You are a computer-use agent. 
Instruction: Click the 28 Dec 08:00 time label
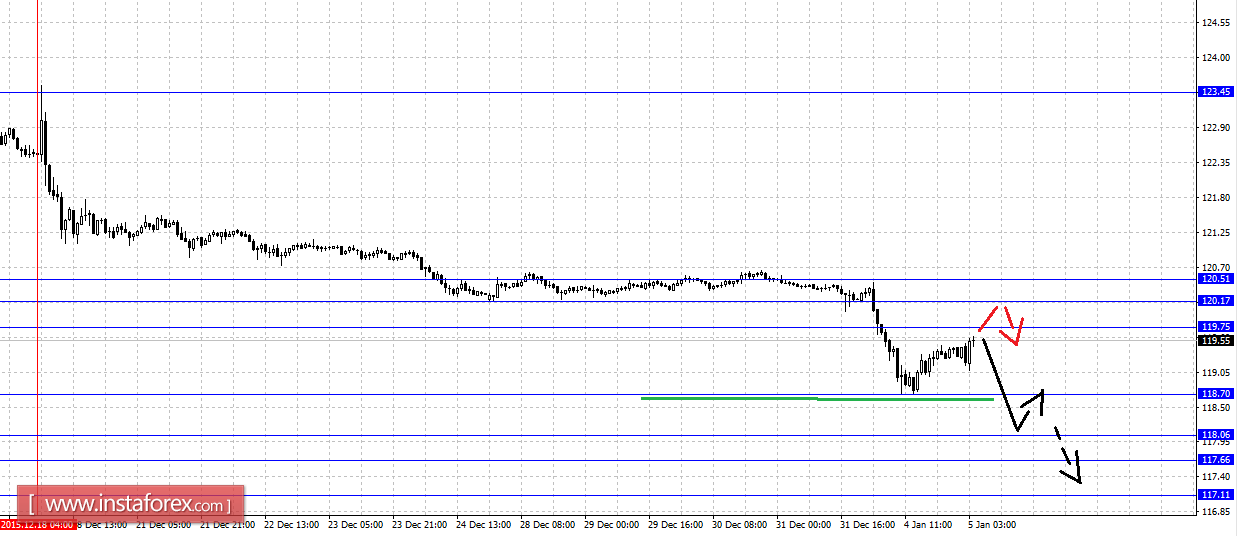coord(548,524)
